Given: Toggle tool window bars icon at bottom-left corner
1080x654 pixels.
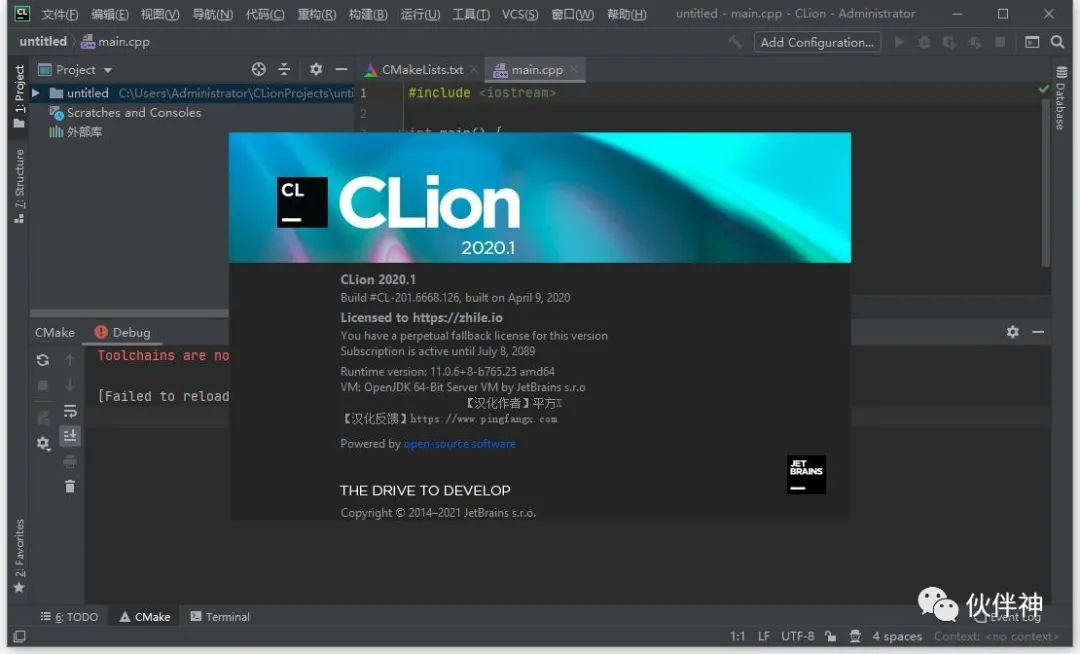Looking at the screenshot, I should (19, 636).
